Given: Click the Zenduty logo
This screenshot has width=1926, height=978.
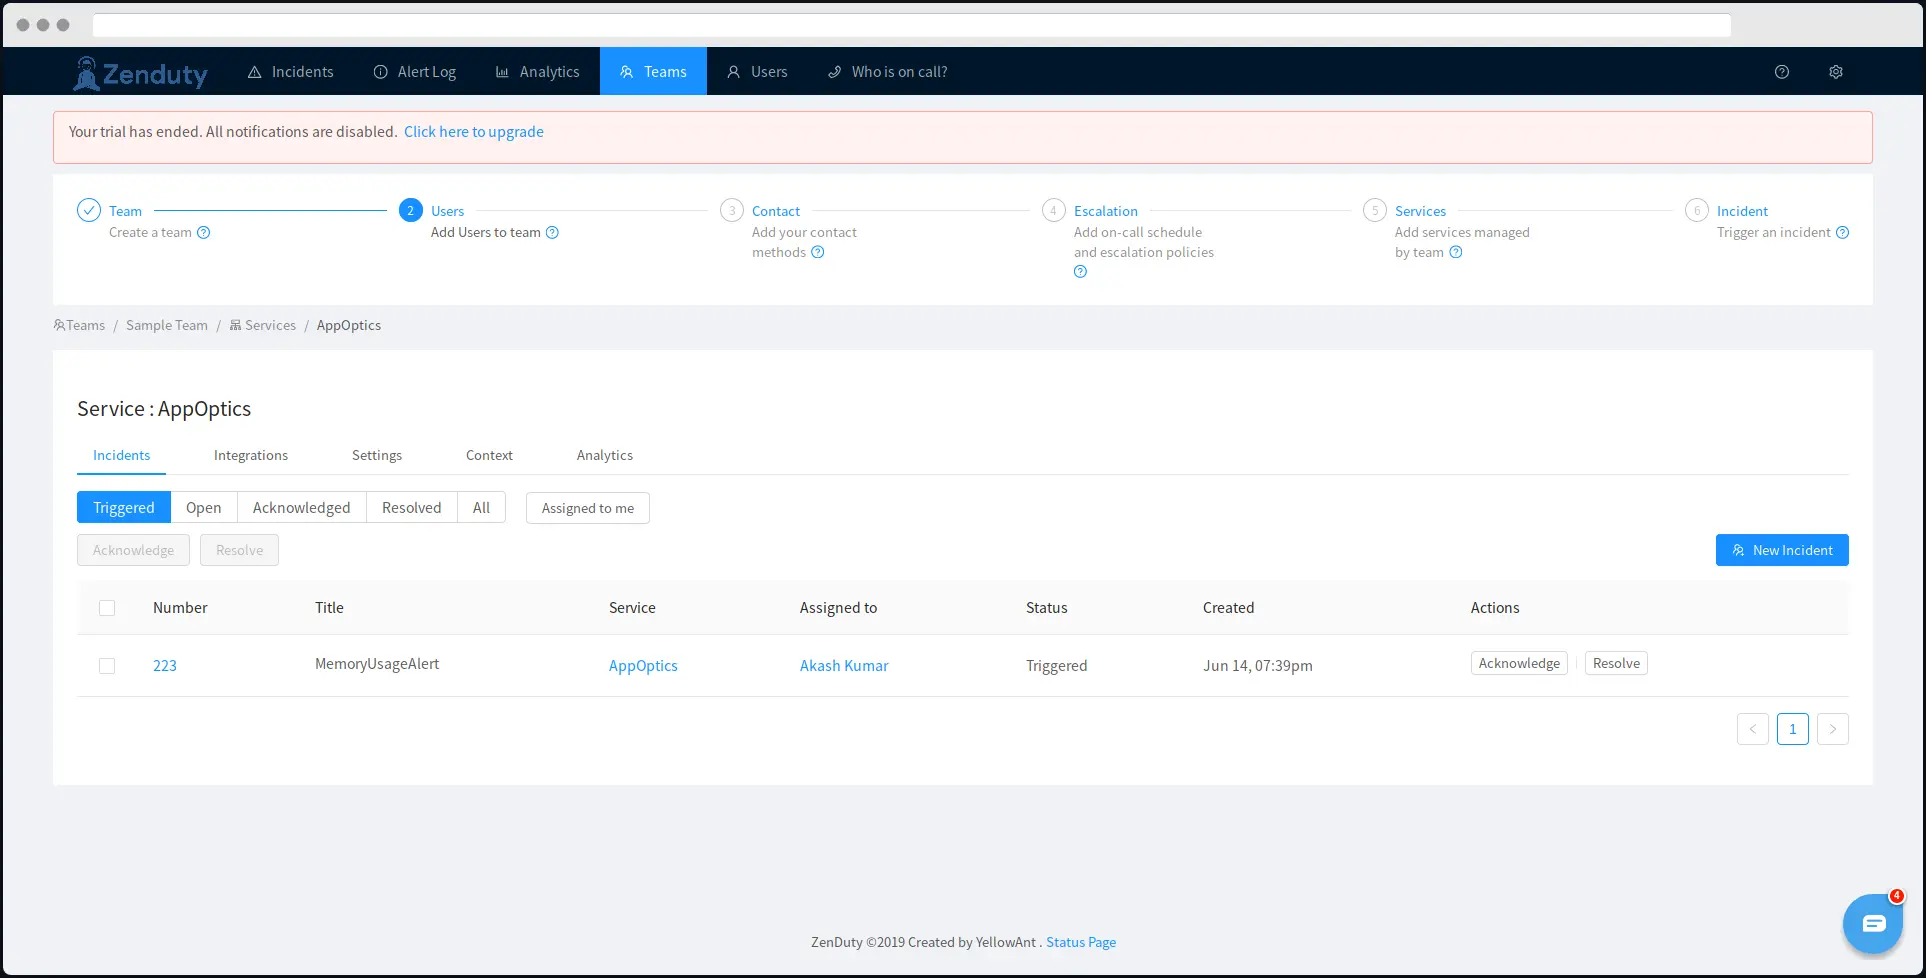Looking at the screenshot, I should 141,73.
